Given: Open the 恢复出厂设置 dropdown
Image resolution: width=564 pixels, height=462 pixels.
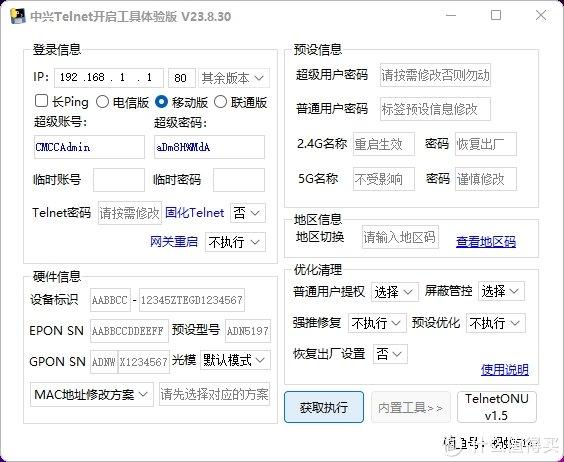Looking at the screenshot, I should point(390,354).
